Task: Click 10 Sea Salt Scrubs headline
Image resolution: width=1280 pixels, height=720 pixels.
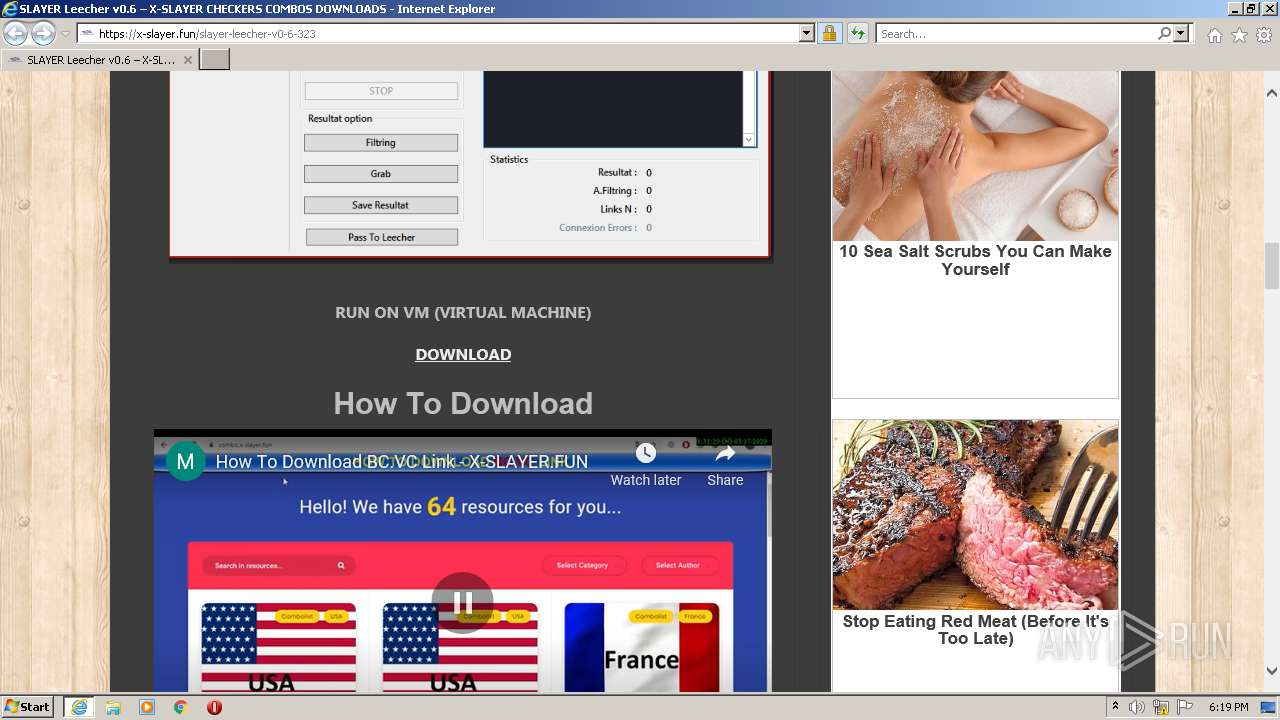Action: coord(975,260)
